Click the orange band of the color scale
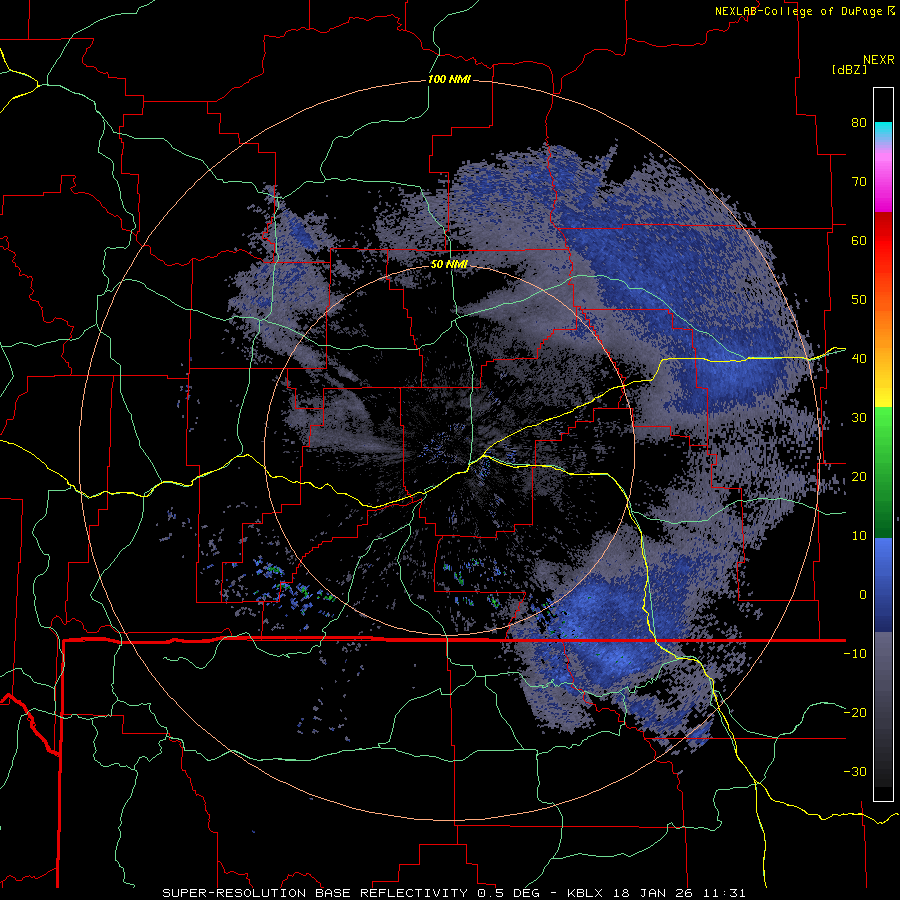 tap(883, 327)
